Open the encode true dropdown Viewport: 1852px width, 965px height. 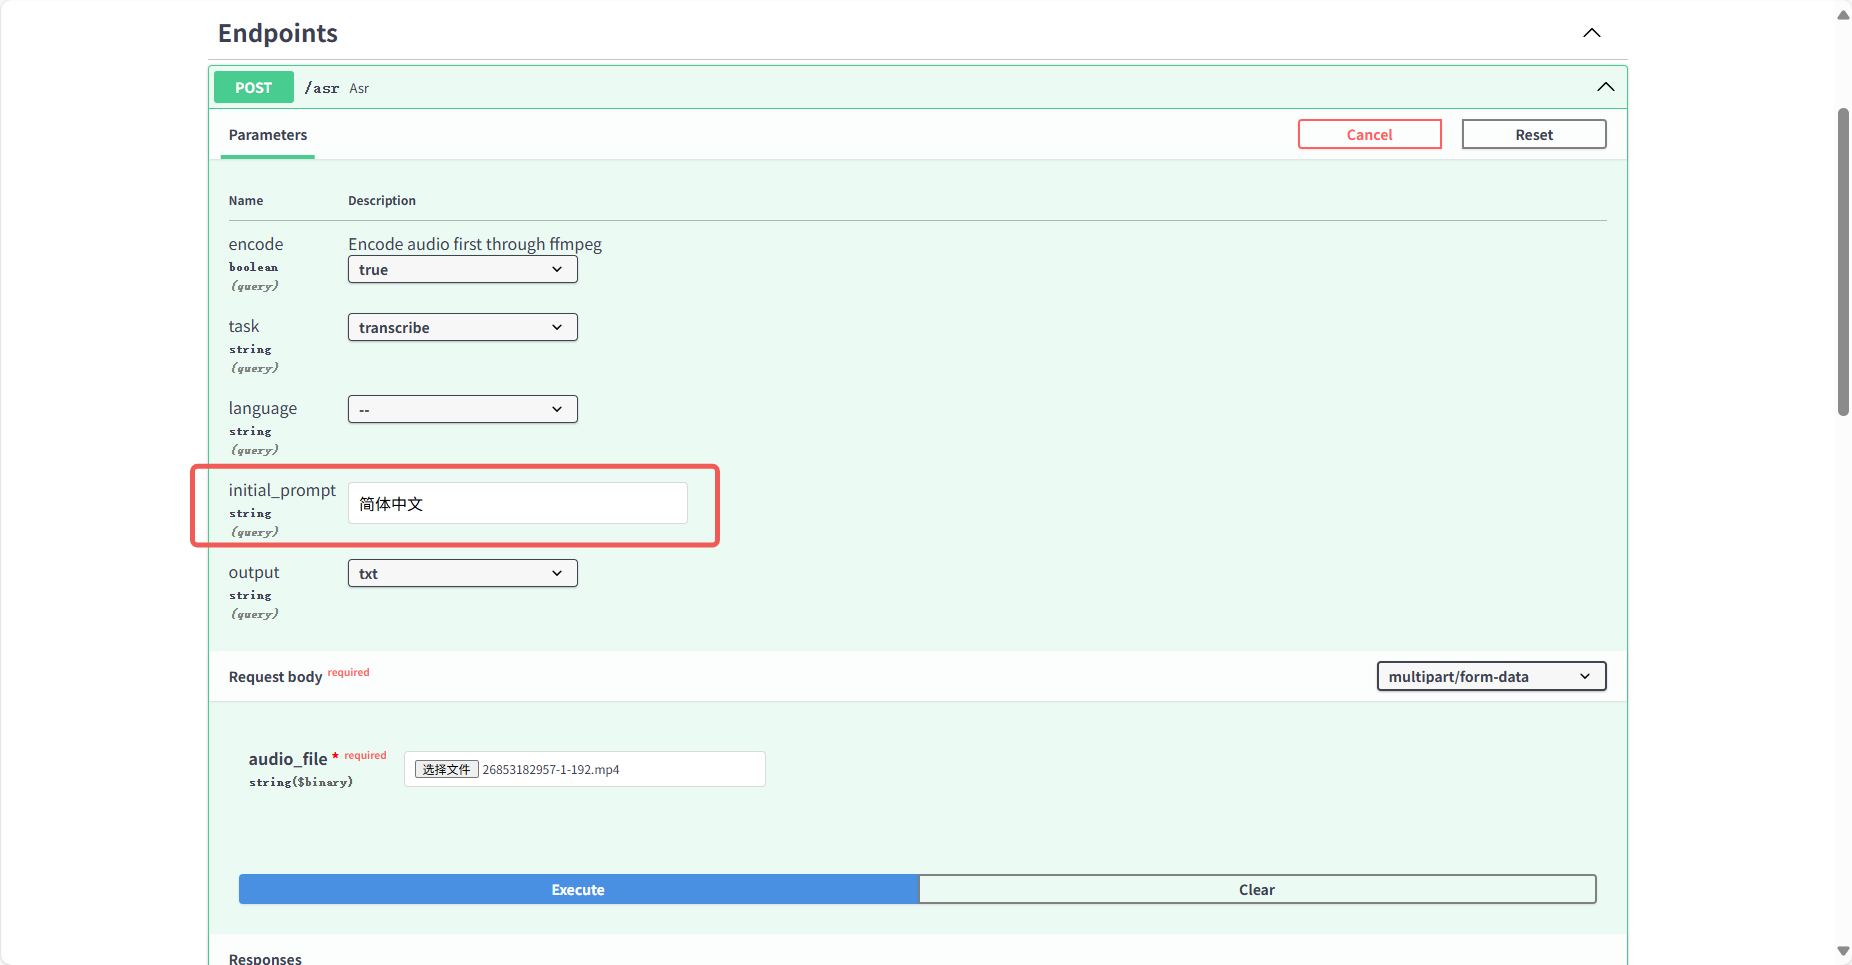[462, 270]
